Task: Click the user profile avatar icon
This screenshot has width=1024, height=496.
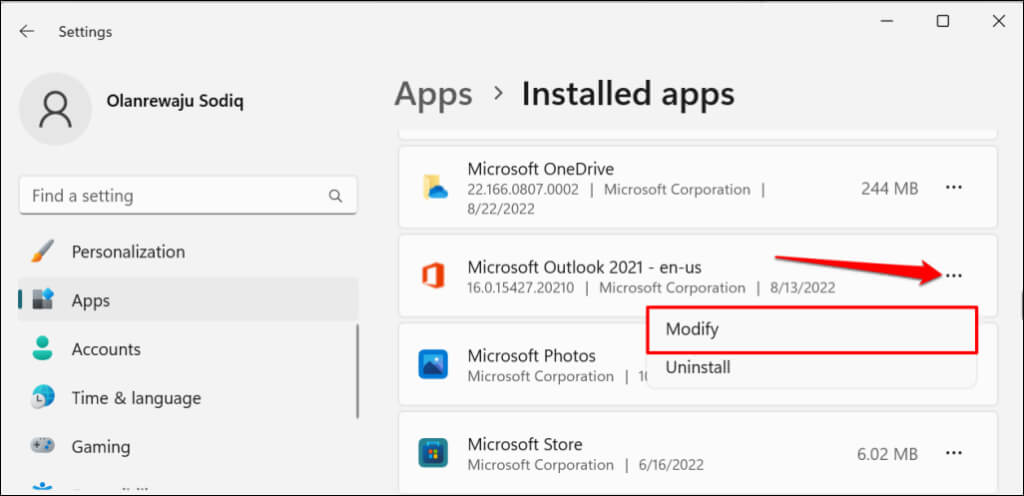Action: point(56,109)
